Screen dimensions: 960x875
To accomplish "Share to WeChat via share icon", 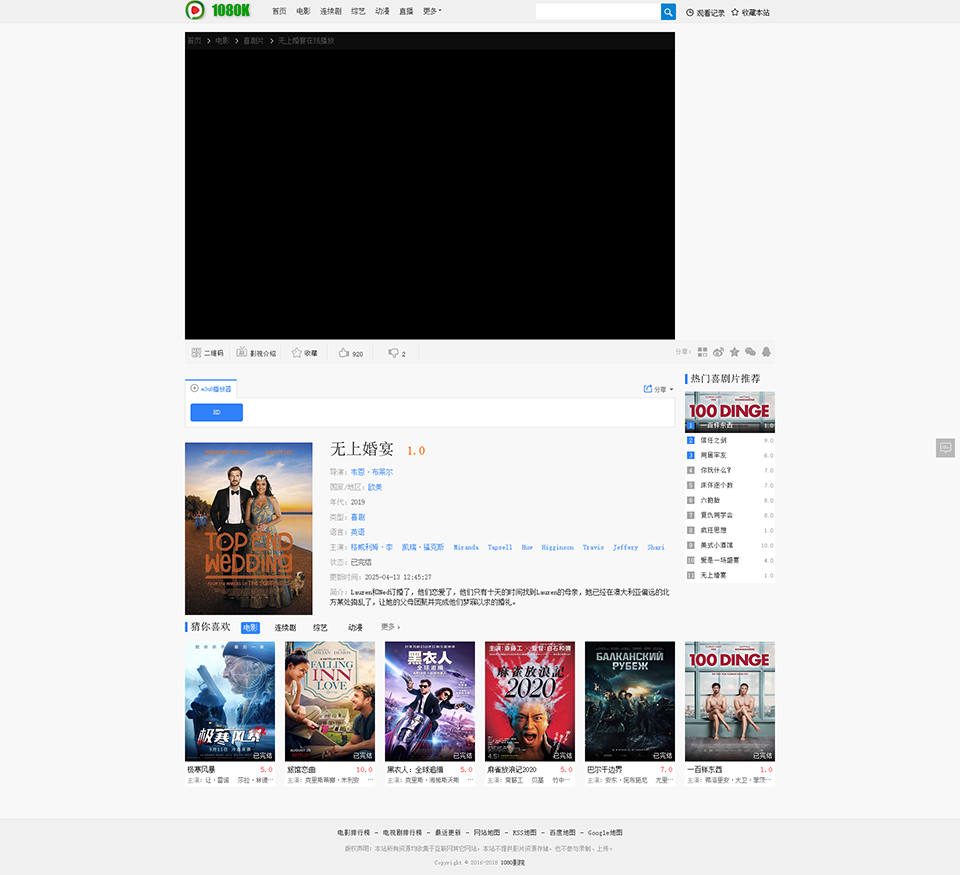I will (x=750, y=352).
